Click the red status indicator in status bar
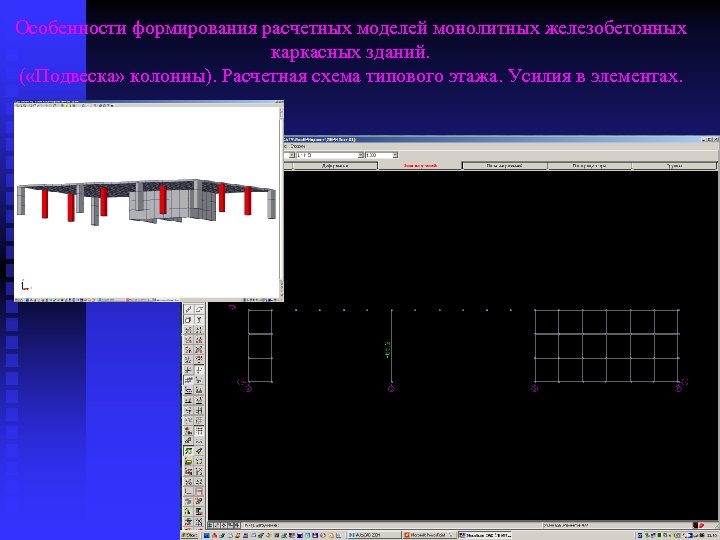Image resolution: width=720 pixels, height=540 pixels. [x=701, y=525]
